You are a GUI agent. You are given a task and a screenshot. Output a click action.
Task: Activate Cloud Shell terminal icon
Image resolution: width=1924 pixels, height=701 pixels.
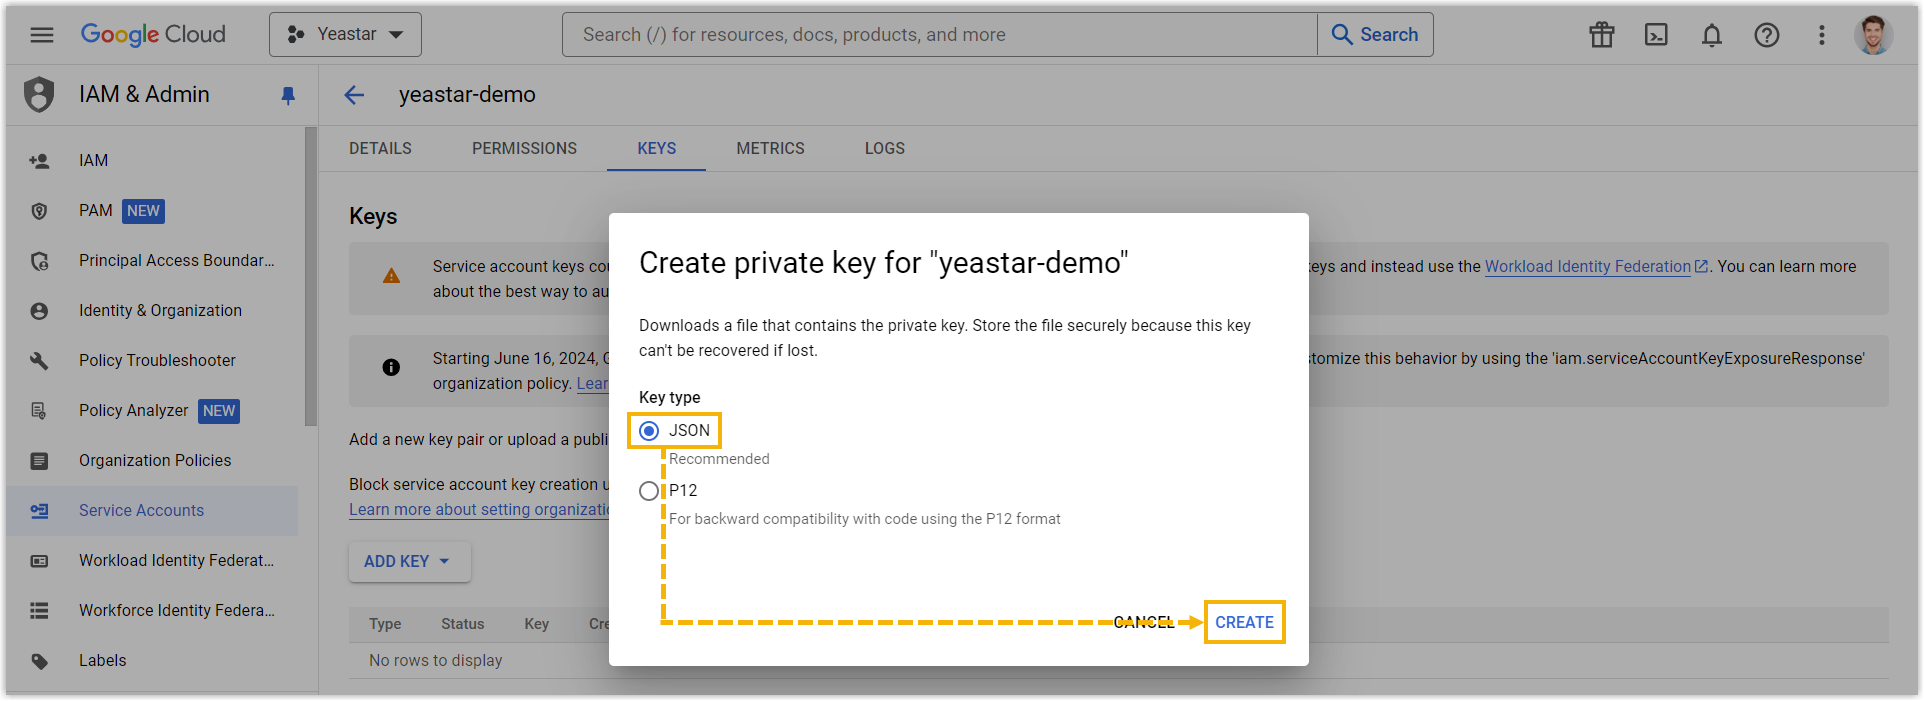pyautogui.click(x=1656, y=35)
